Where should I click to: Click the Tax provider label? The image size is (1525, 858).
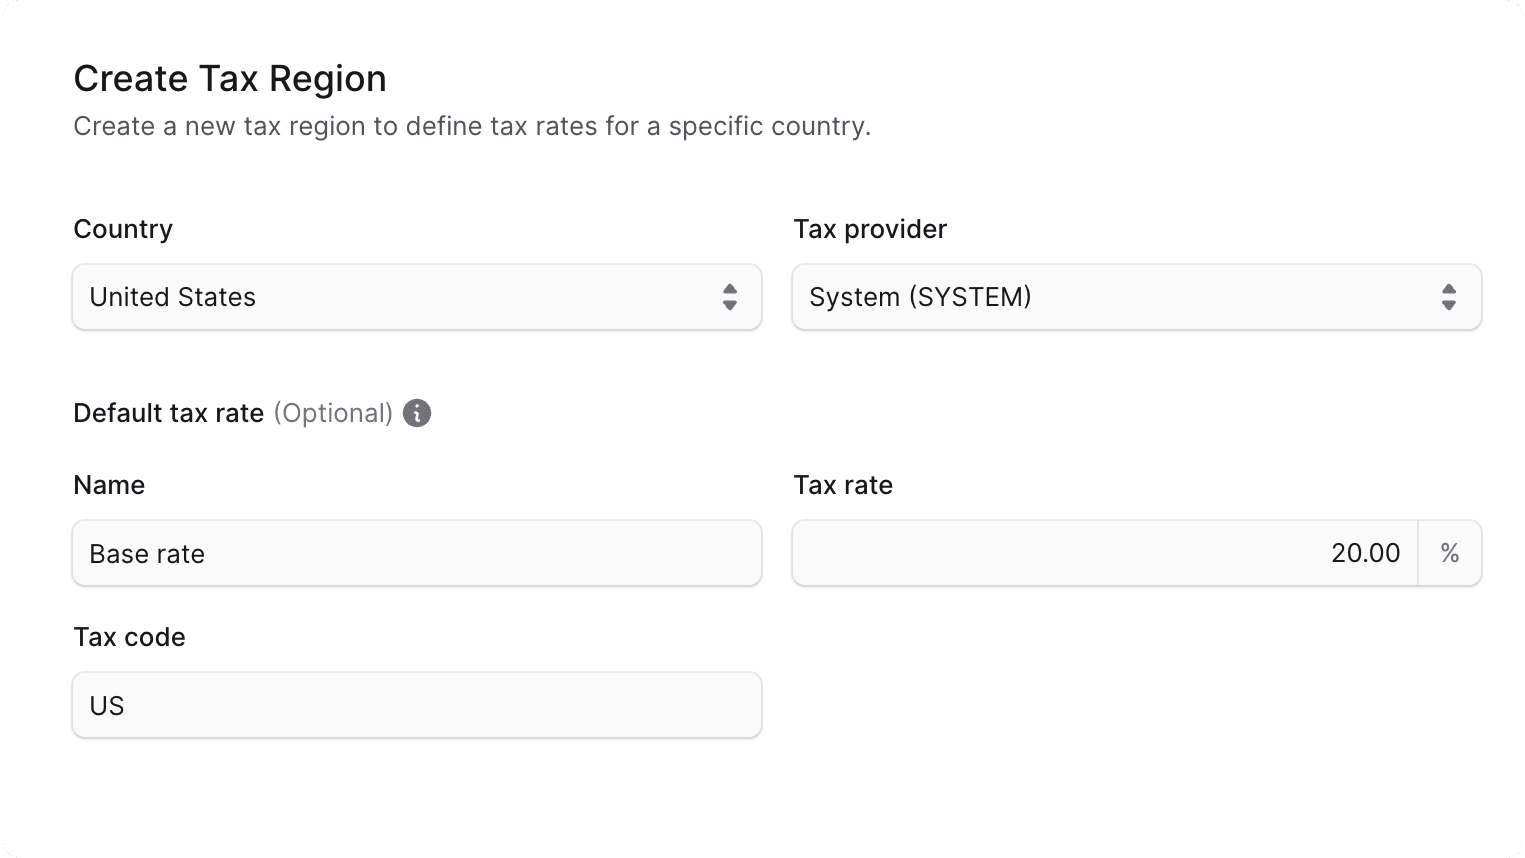tap(869, 229)
